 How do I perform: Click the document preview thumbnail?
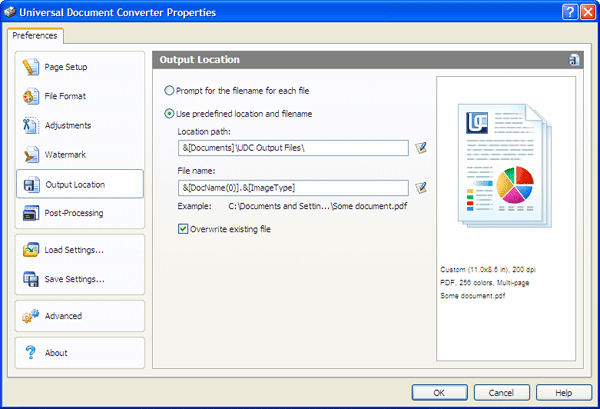(505, 166)
